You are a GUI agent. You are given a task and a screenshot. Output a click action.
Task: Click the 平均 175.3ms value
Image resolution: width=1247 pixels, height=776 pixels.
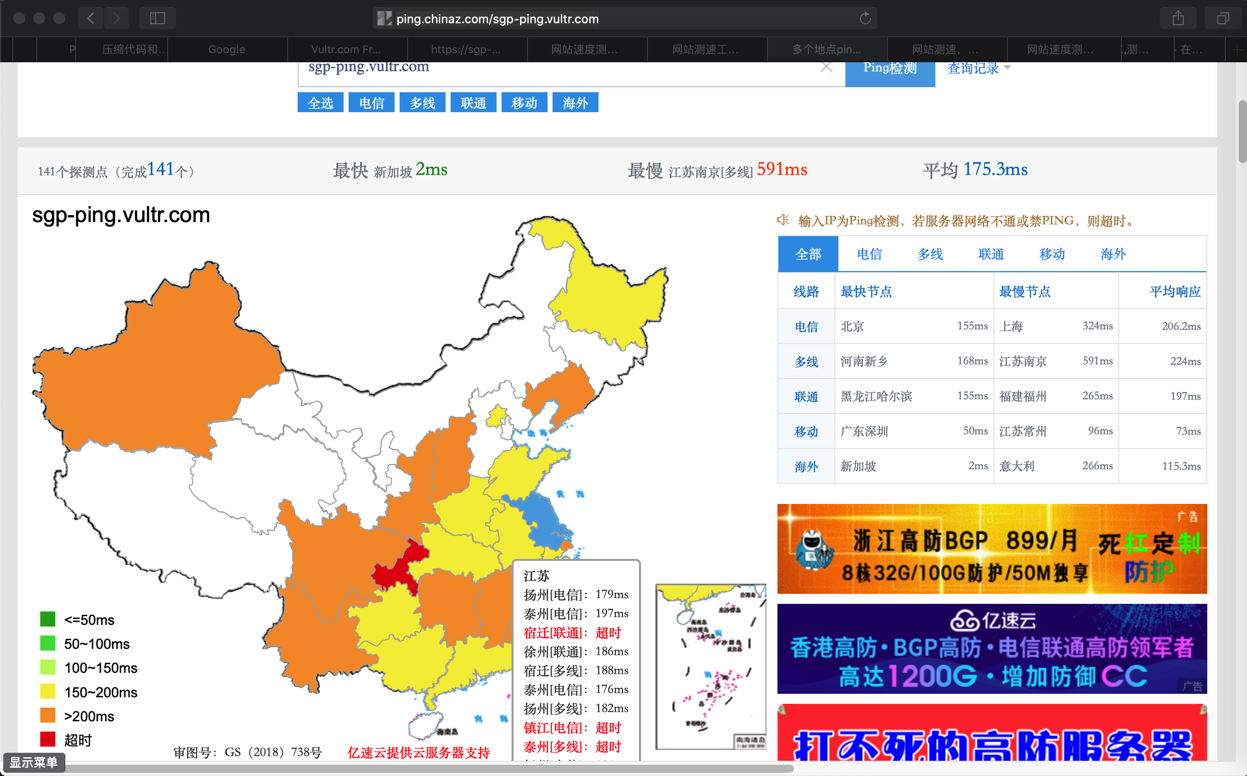click(x=996, y=170)
